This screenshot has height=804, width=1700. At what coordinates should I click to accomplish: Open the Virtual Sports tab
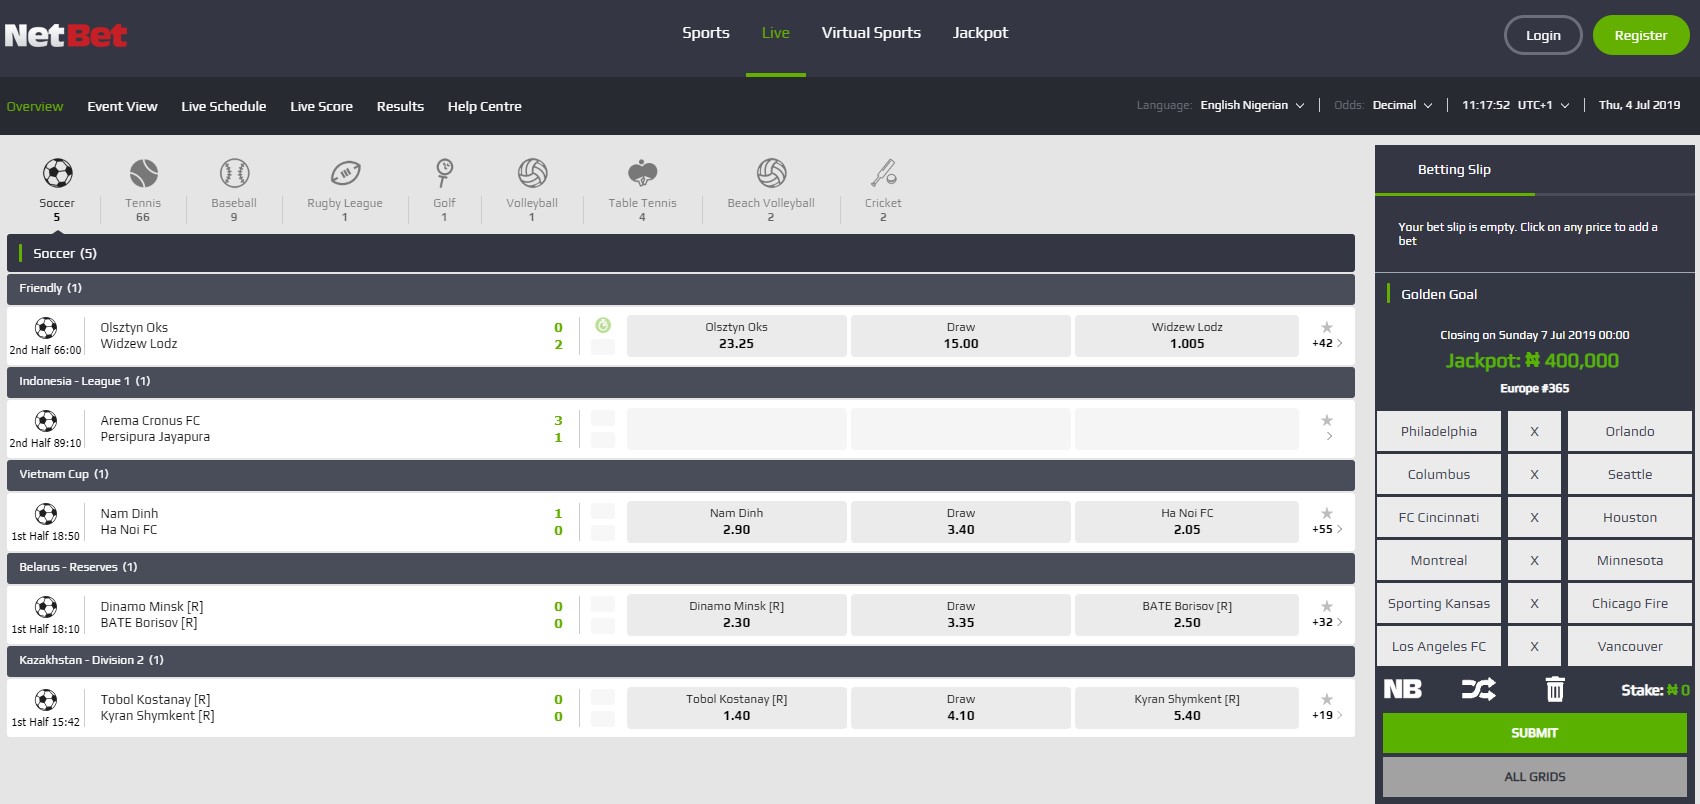click(x=871, y=33)
